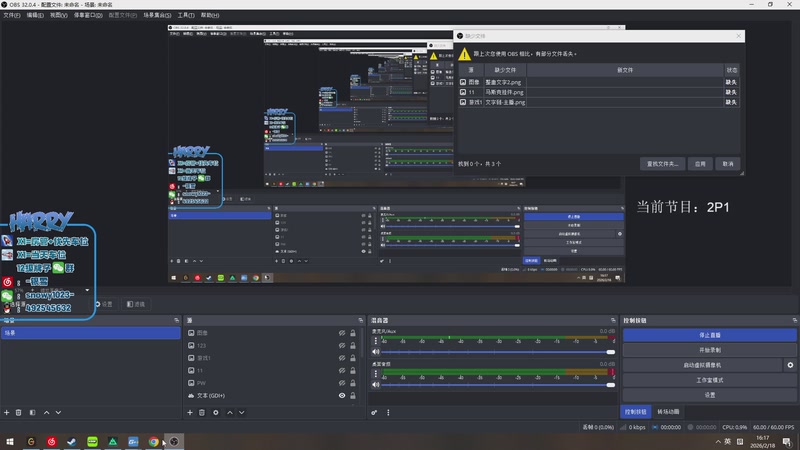Image resolution: width=800 pixels, height=450 pixels.
Task: Move source down with arrow icon
Action: pyautogui.click(x=241, y=412)
